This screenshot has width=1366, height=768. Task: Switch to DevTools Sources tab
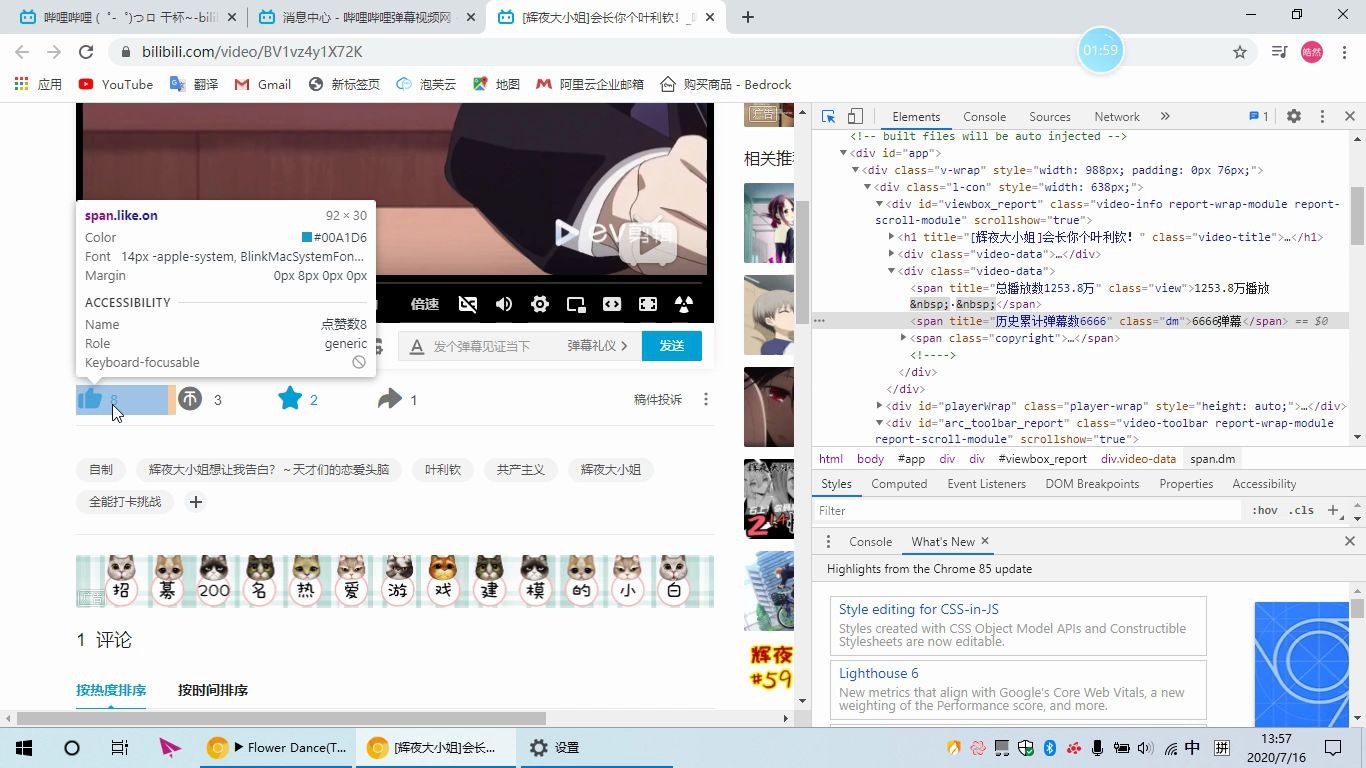(1050, 116)
